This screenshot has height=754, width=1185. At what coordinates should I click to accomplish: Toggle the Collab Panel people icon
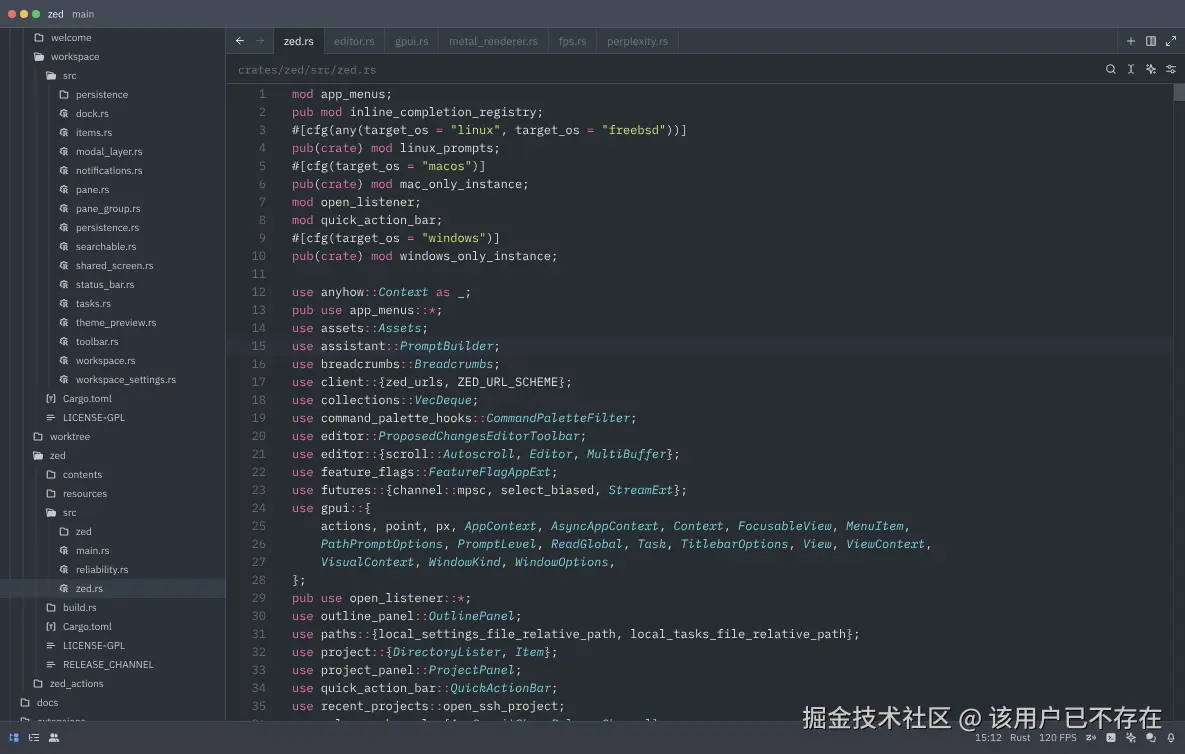point(54,737)
